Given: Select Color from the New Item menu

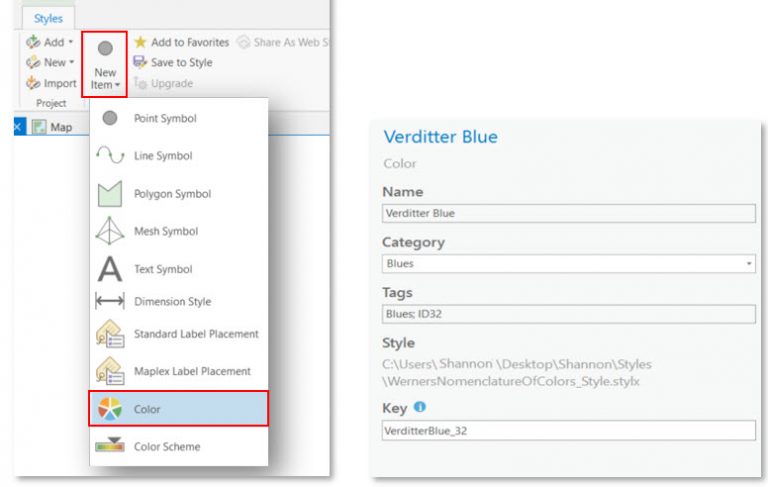Looking at the screenshot, I should 147,409.
